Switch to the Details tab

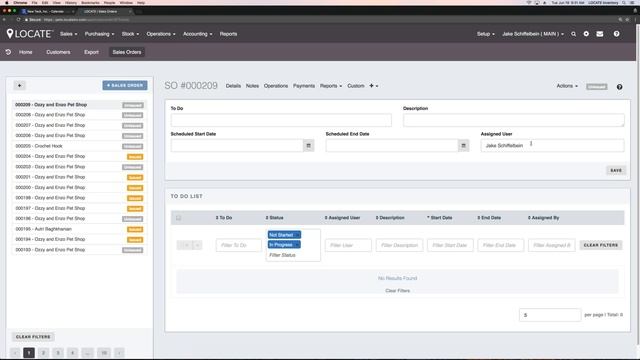233,86
